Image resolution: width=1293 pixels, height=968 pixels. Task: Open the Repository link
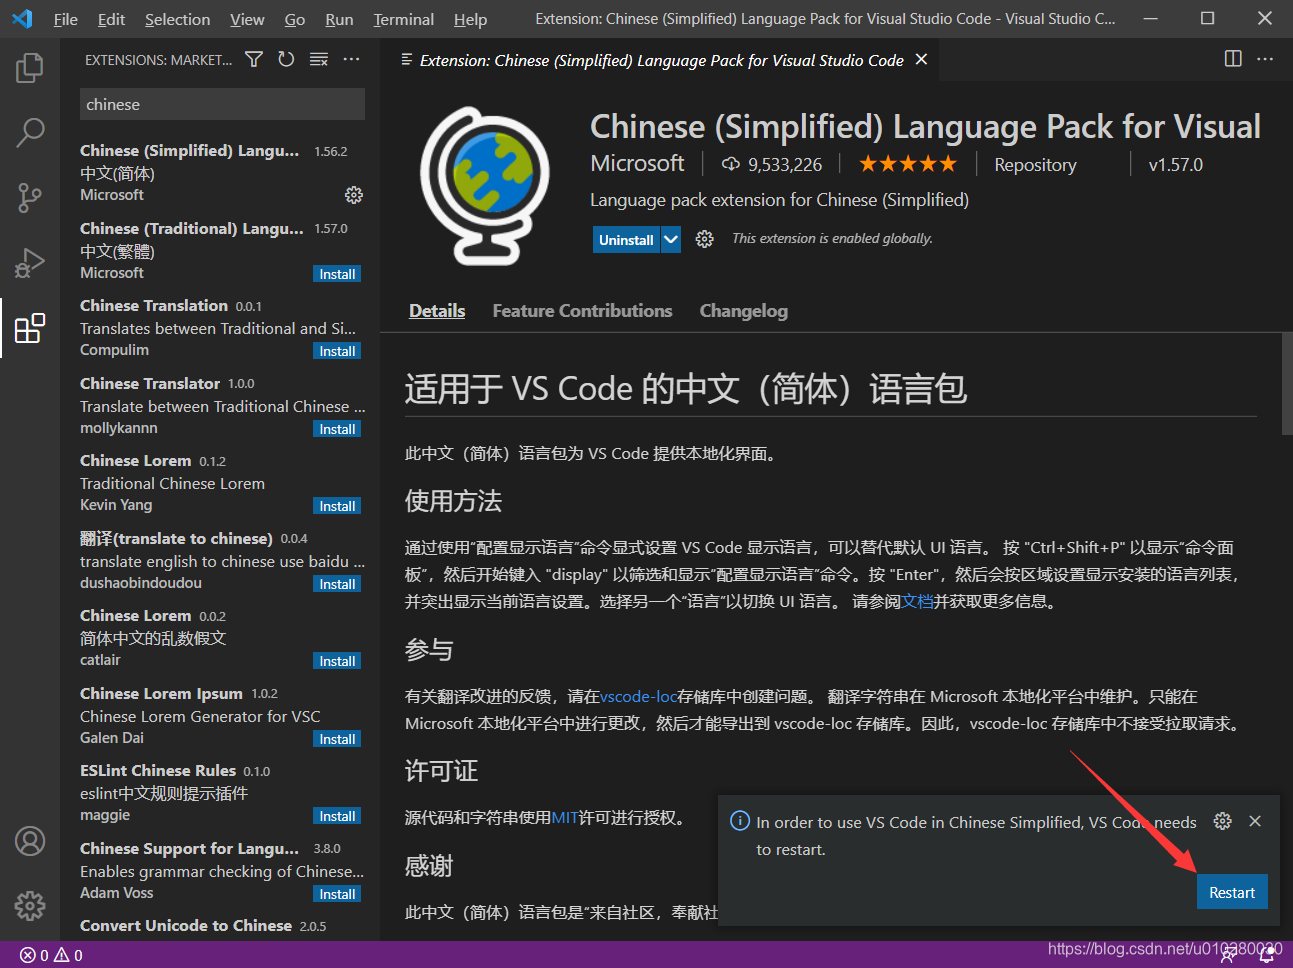[1035, 165]
